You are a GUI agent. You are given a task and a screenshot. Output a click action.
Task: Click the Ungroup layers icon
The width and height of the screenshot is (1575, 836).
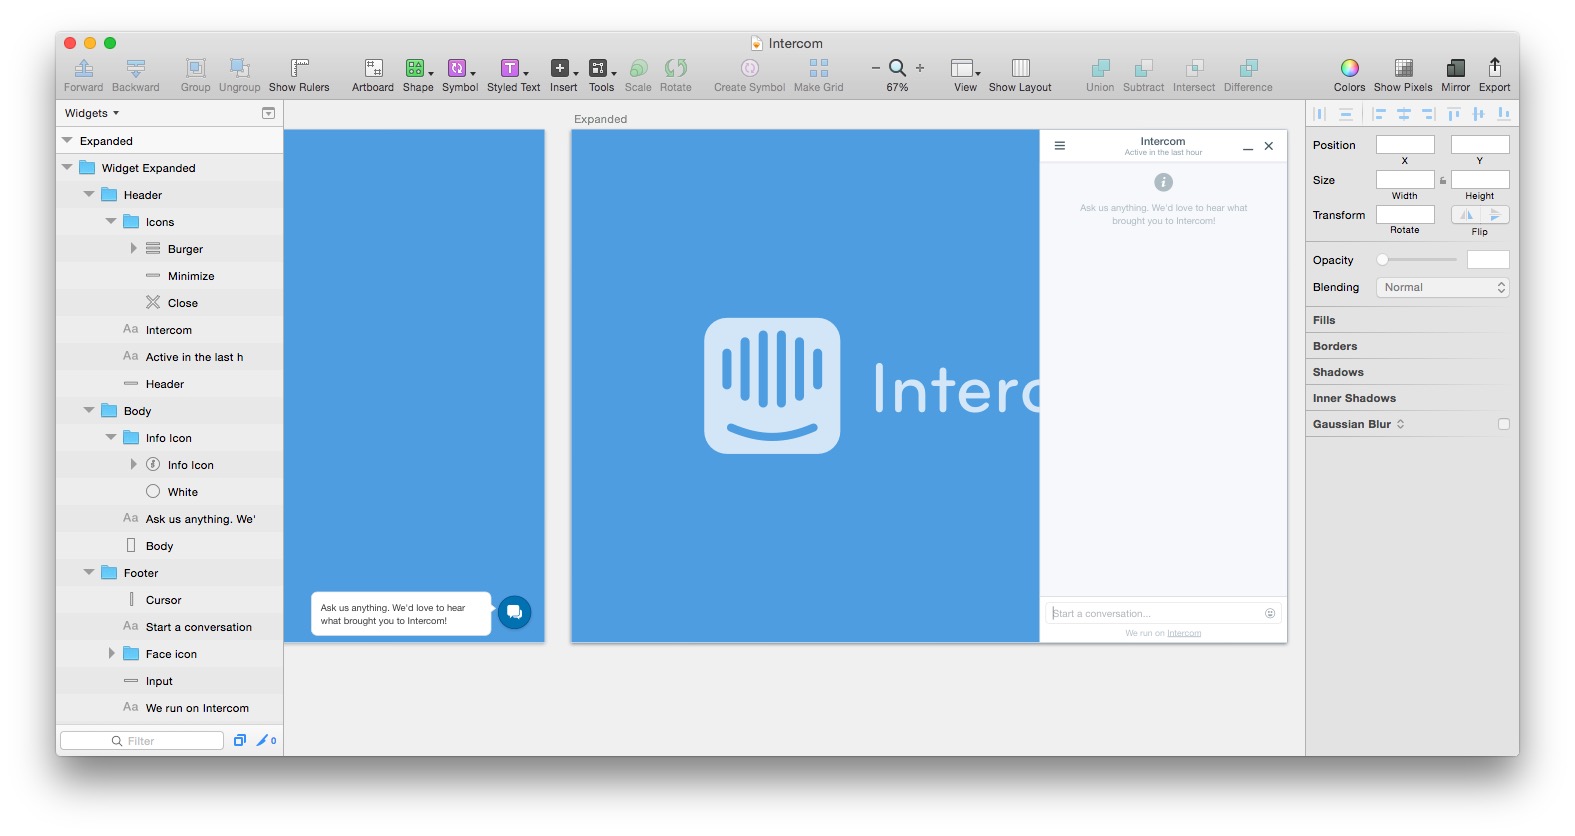tap(240, 68)
